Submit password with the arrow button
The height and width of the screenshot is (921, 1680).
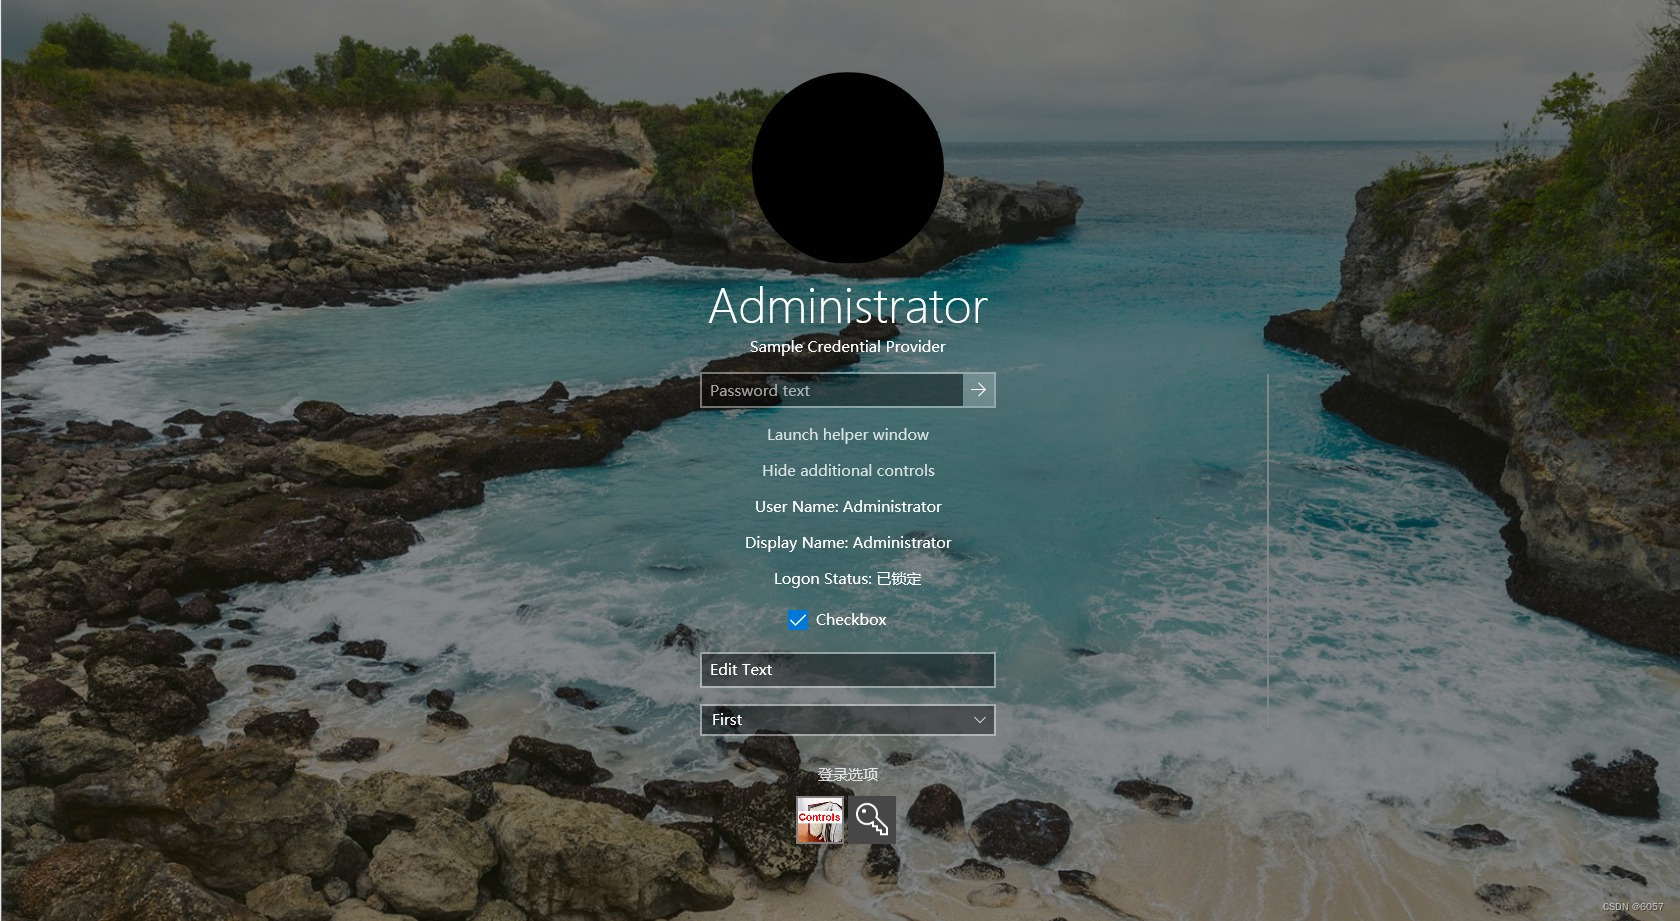point(979,390)
